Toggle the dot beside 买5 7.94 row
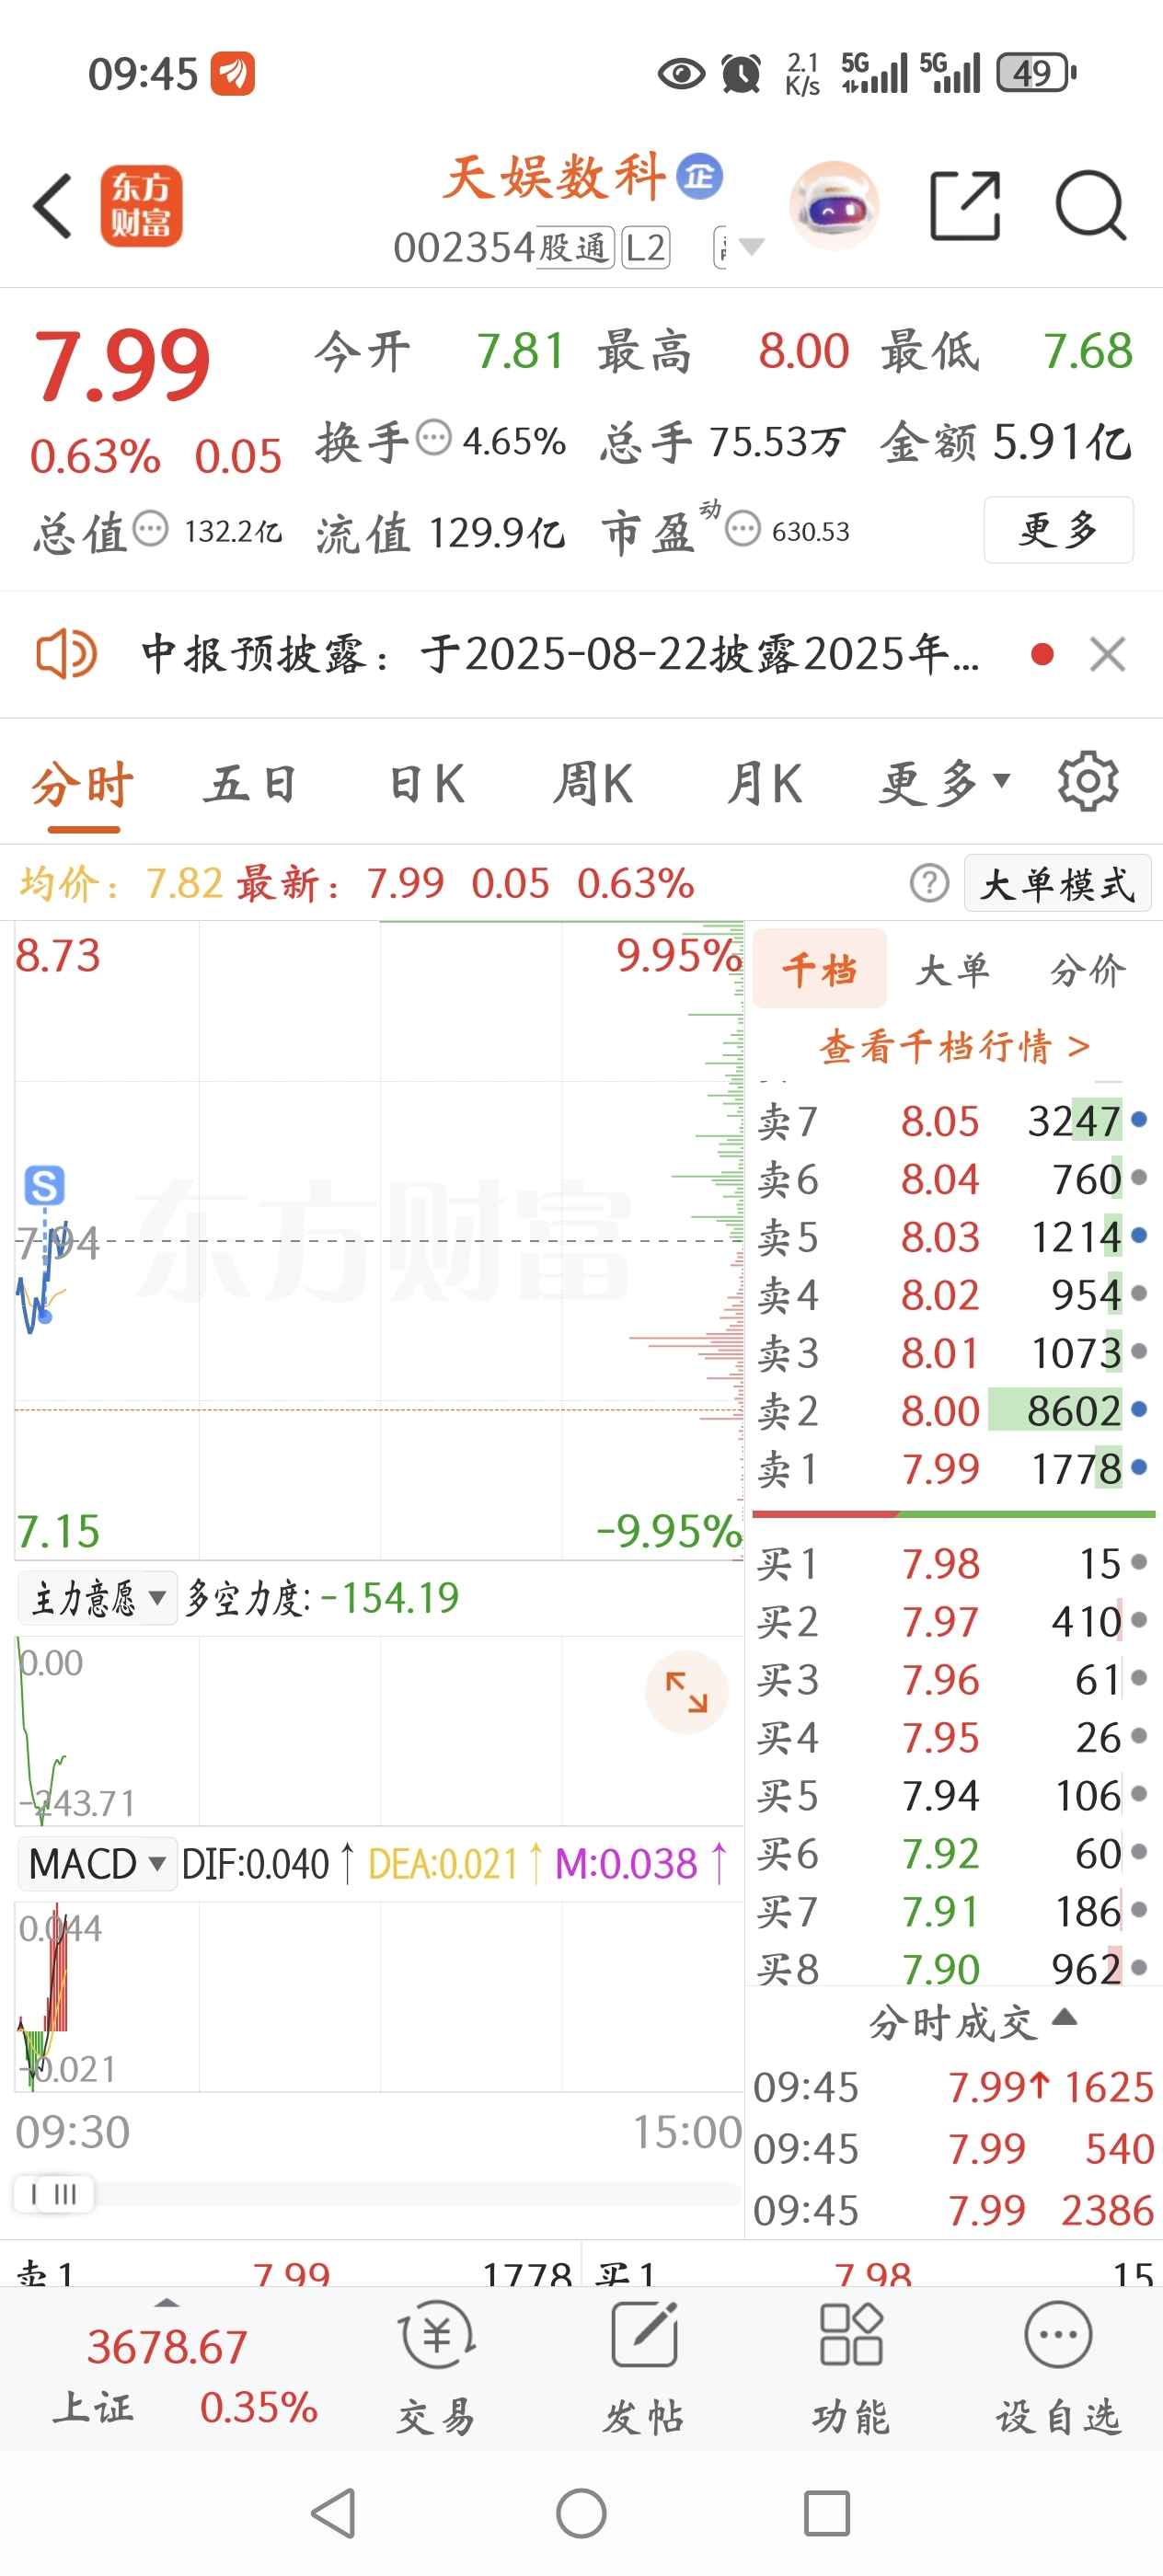This screenshot has width=1163, height=2576. point(1139,1795)
